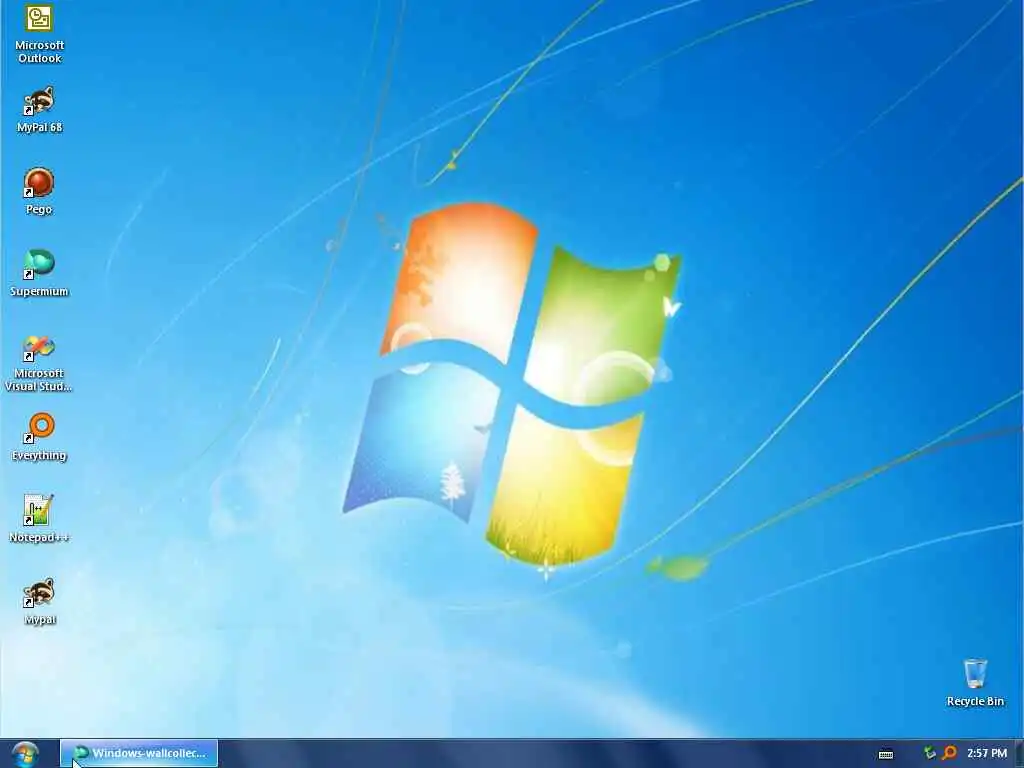This screenshot has width=1024, height=768.
Task: Select the Mypal desktop shortcut at bottom
Action: click(39, 601)
